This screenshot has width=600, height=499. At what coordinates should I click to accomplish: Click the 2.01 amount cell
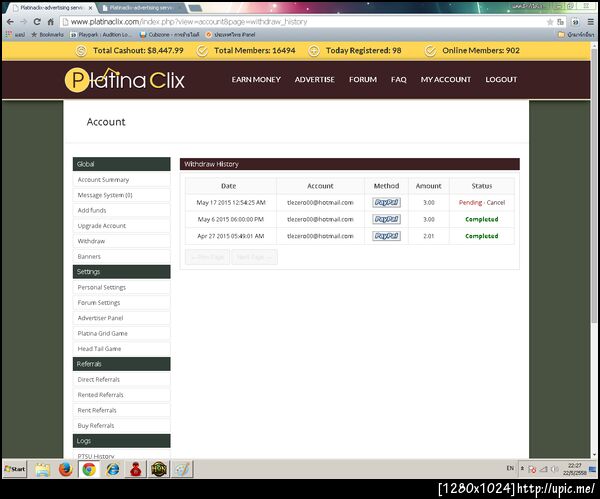(429, 236)
